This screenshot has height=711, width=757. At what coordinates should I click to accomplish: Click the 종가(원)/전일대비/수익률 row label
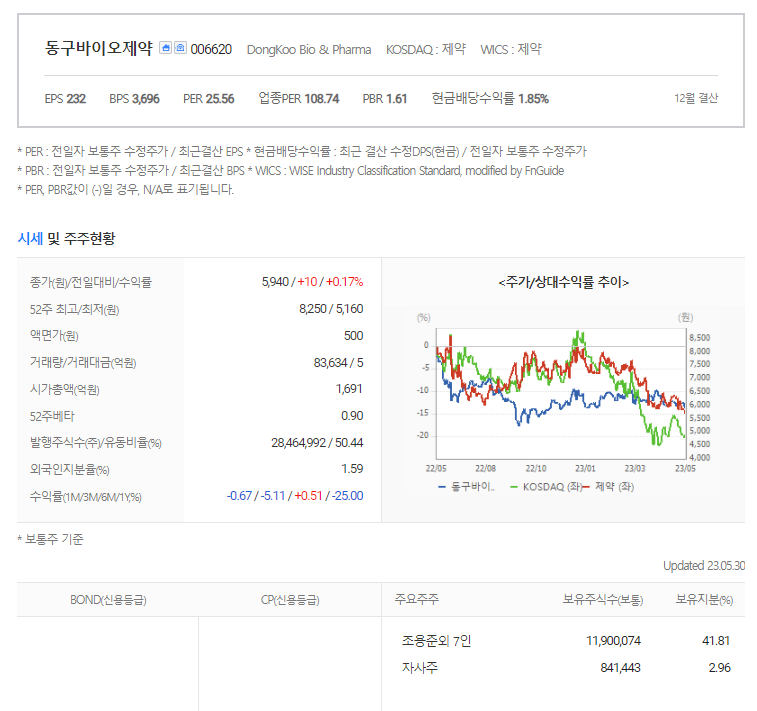[91, 282]
